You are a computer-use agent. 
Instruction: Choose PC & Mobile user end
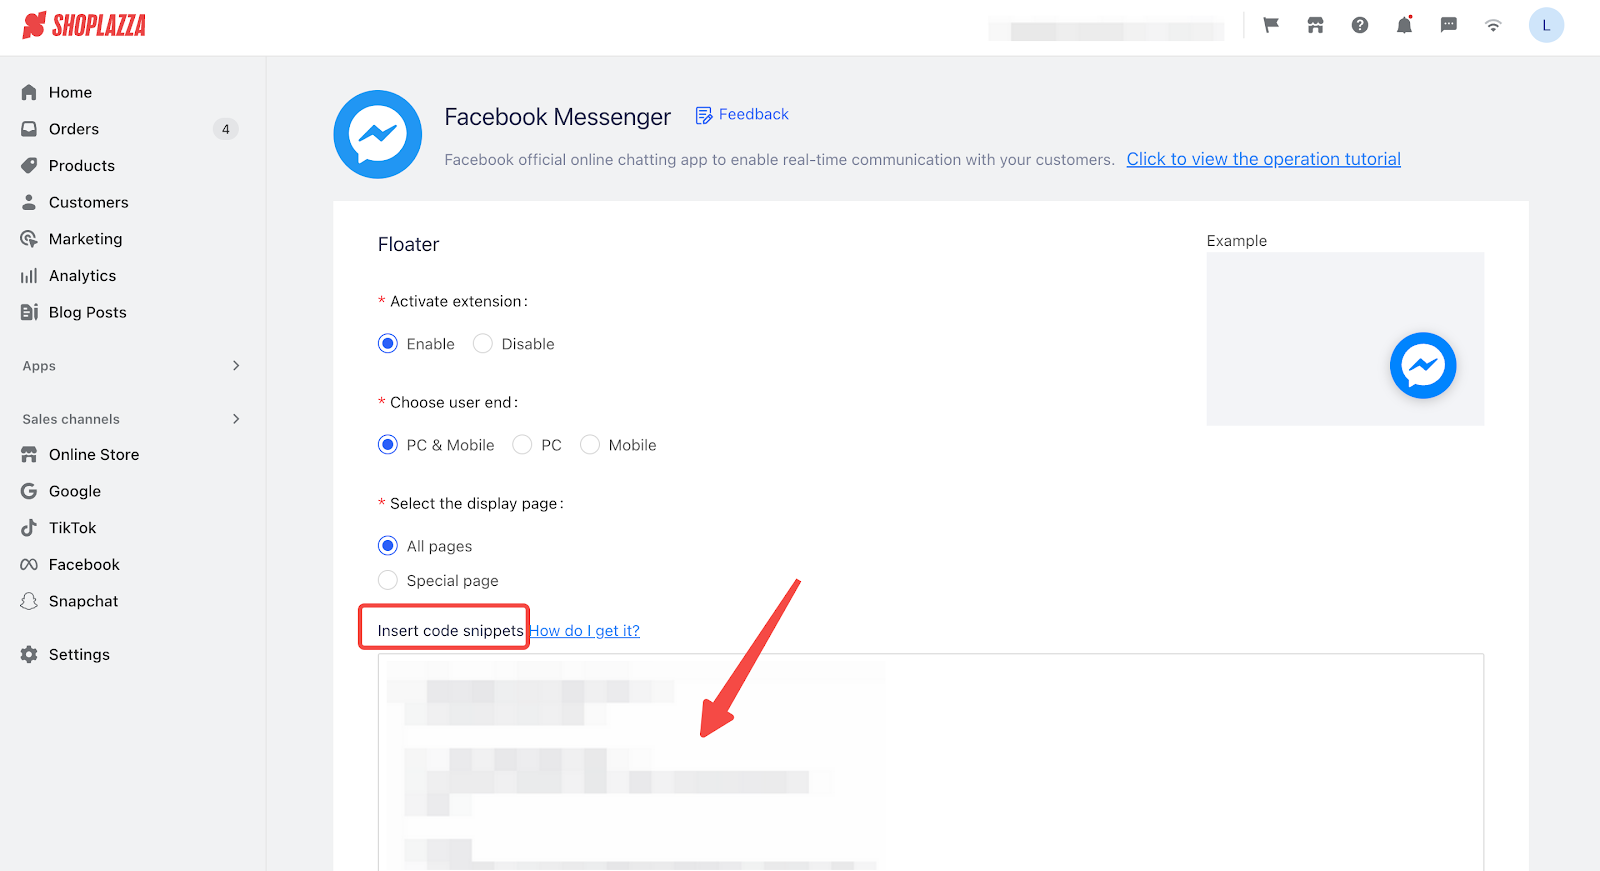[388, 445]
